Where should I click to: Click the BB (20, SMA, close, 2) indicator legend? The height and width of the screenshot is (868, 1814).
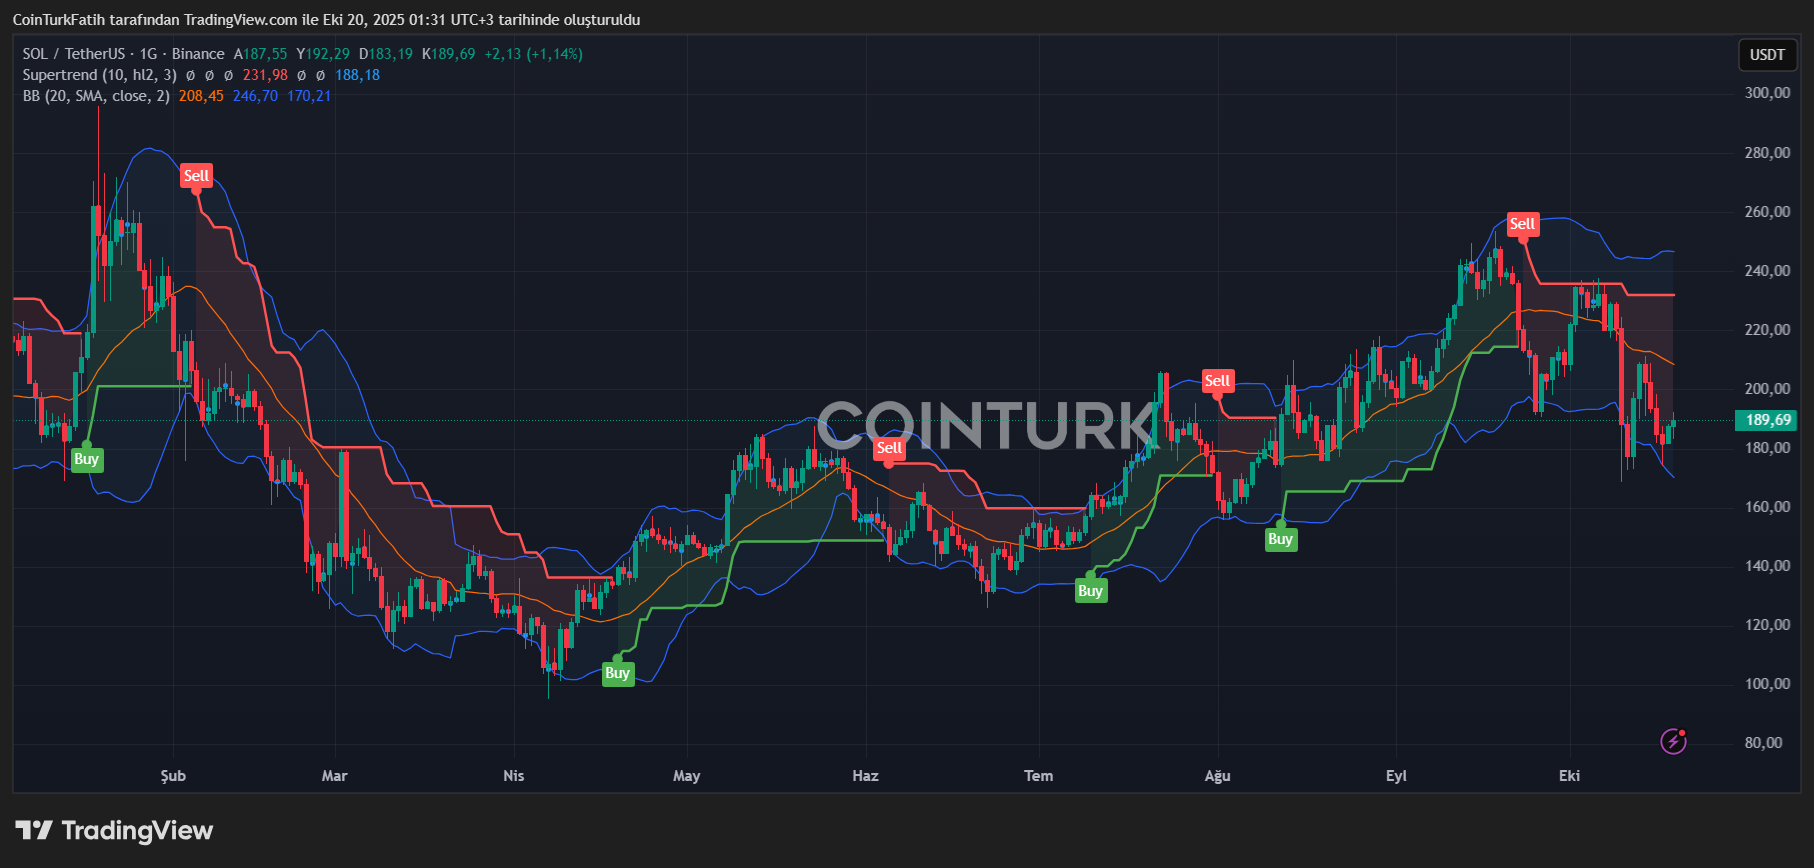(x=96, y=96)
